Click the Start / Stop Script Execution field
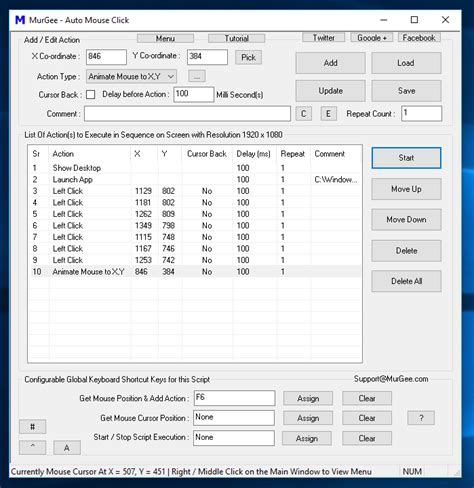This screenshot has width=474, height=488. point(234,438)
